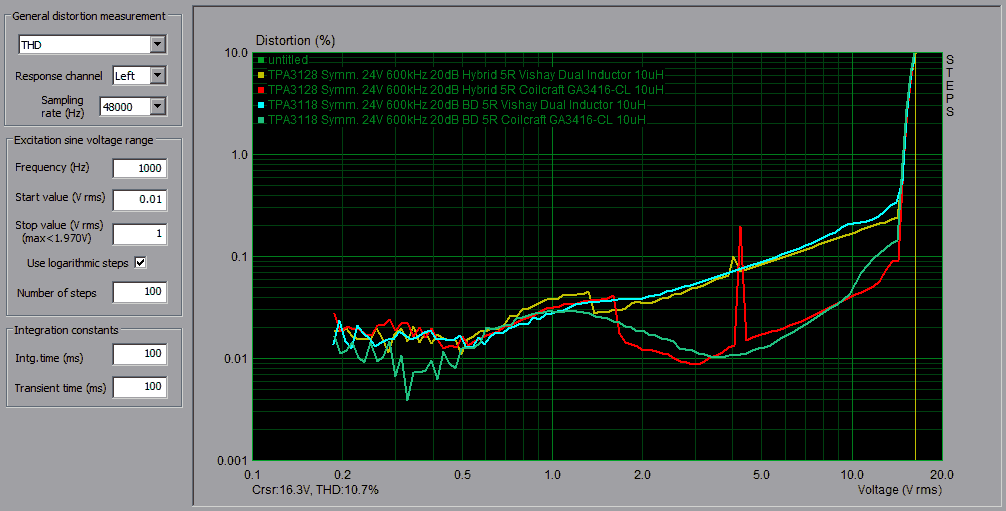This screenshot has width=1006, height=511.
Task: Click the red TPA3128 Coilcraft legend swatch
Action: pyautogui.click(x=261, y=90)
